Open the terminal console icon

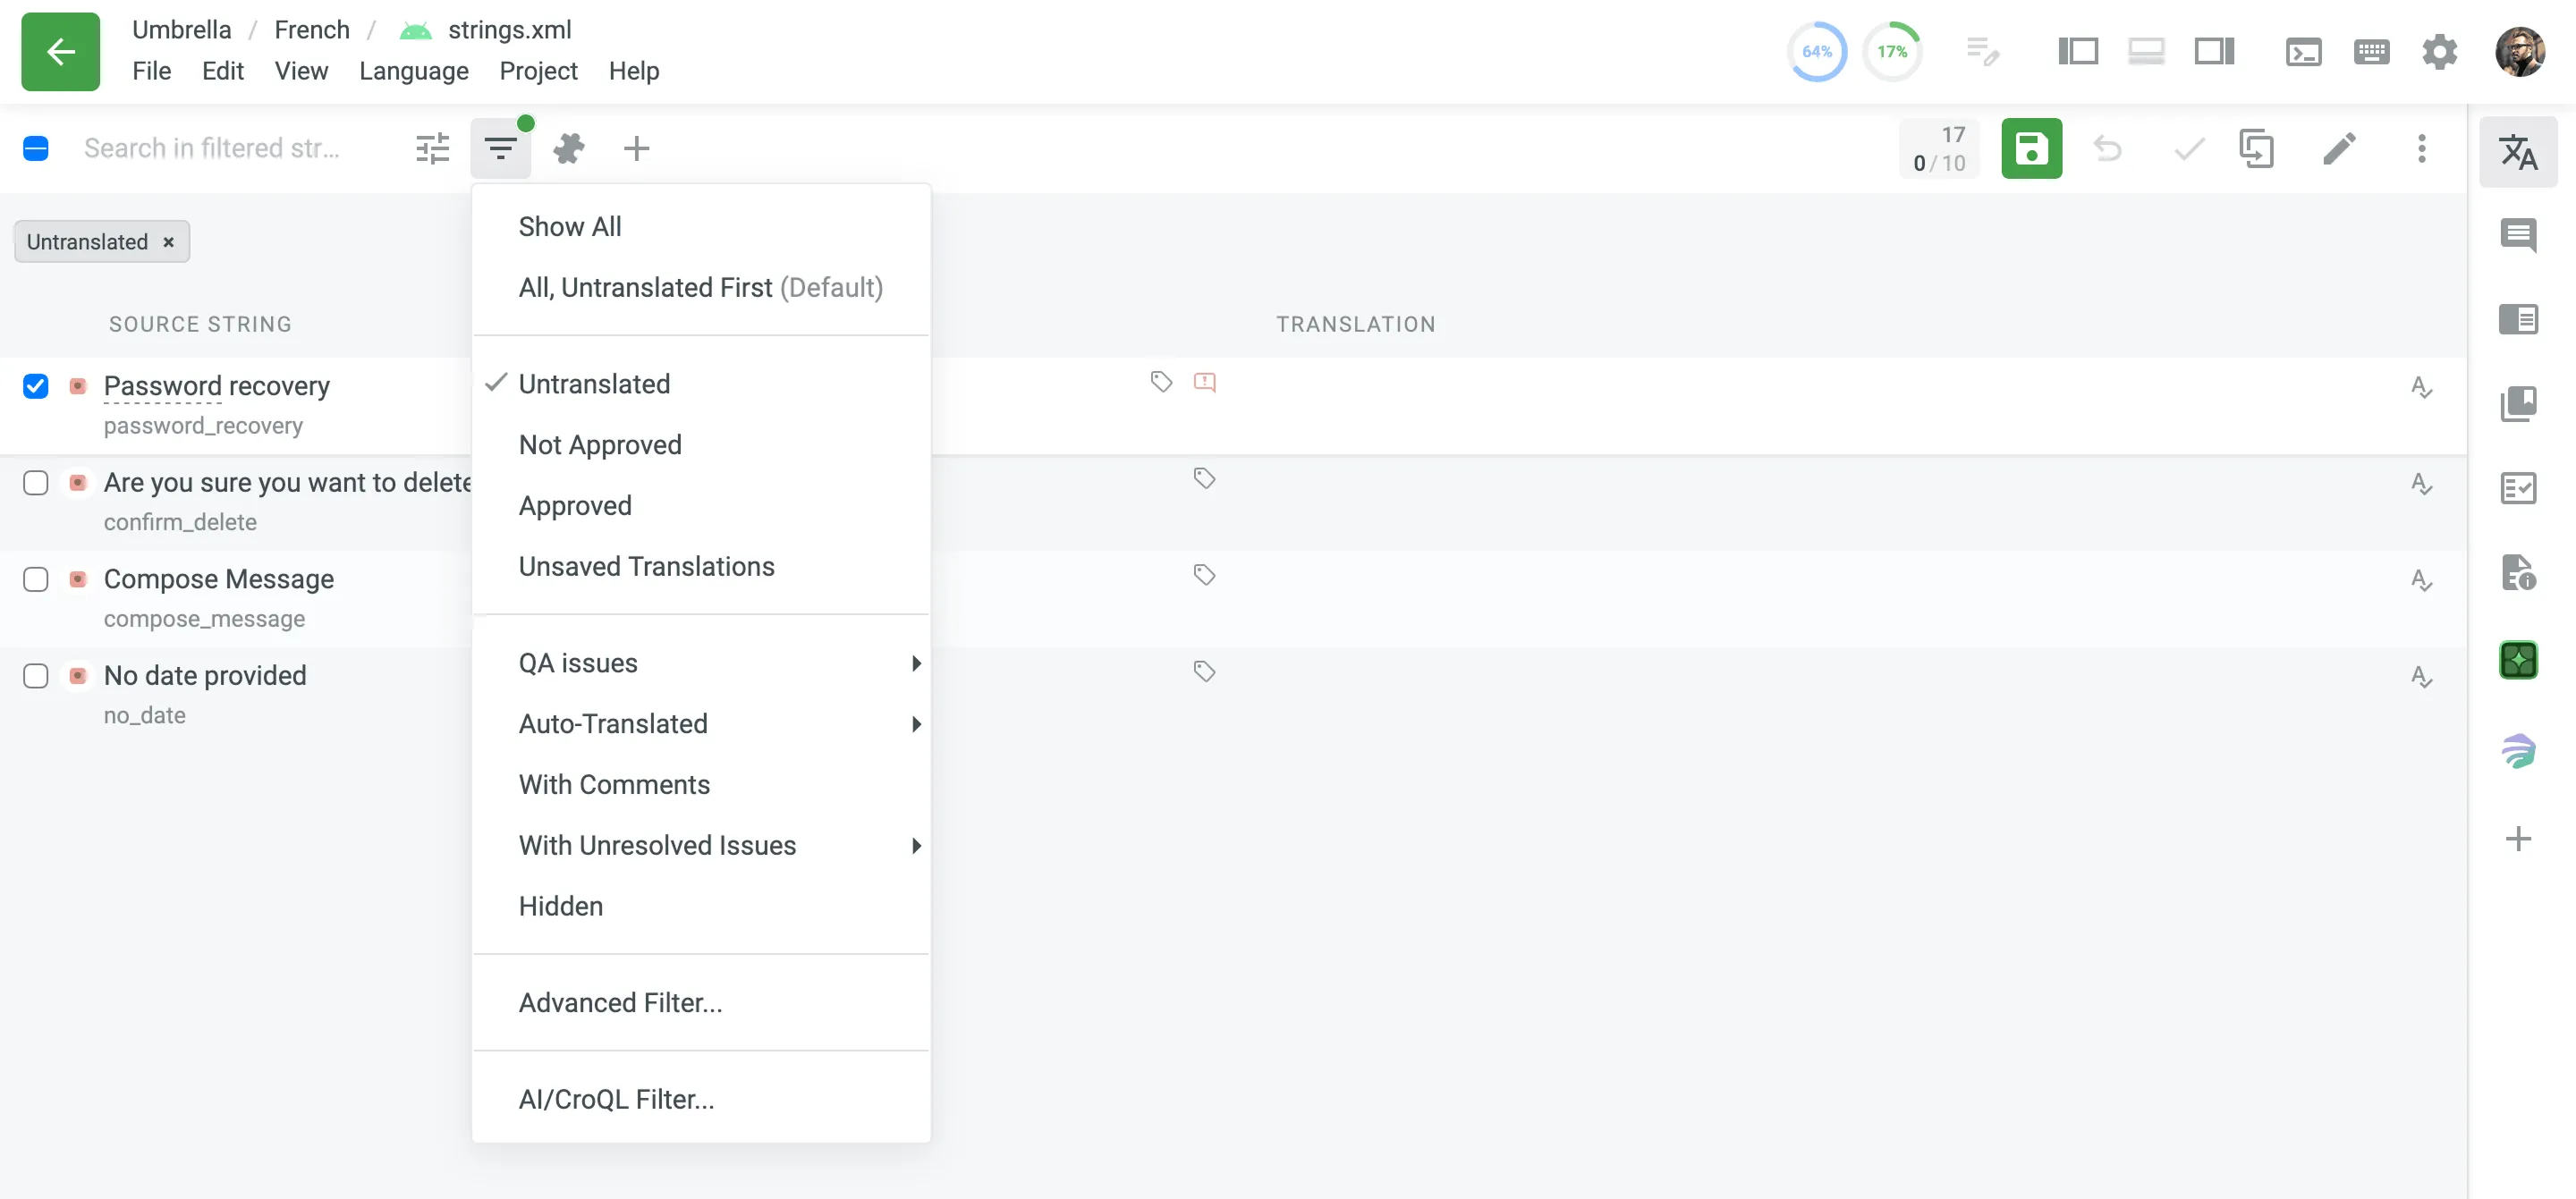(2303, 51)
